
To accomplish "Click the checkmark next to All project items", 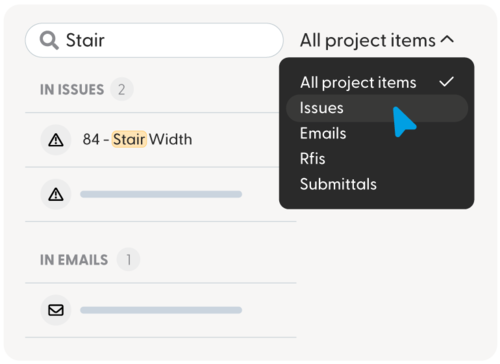I will 446,82.
